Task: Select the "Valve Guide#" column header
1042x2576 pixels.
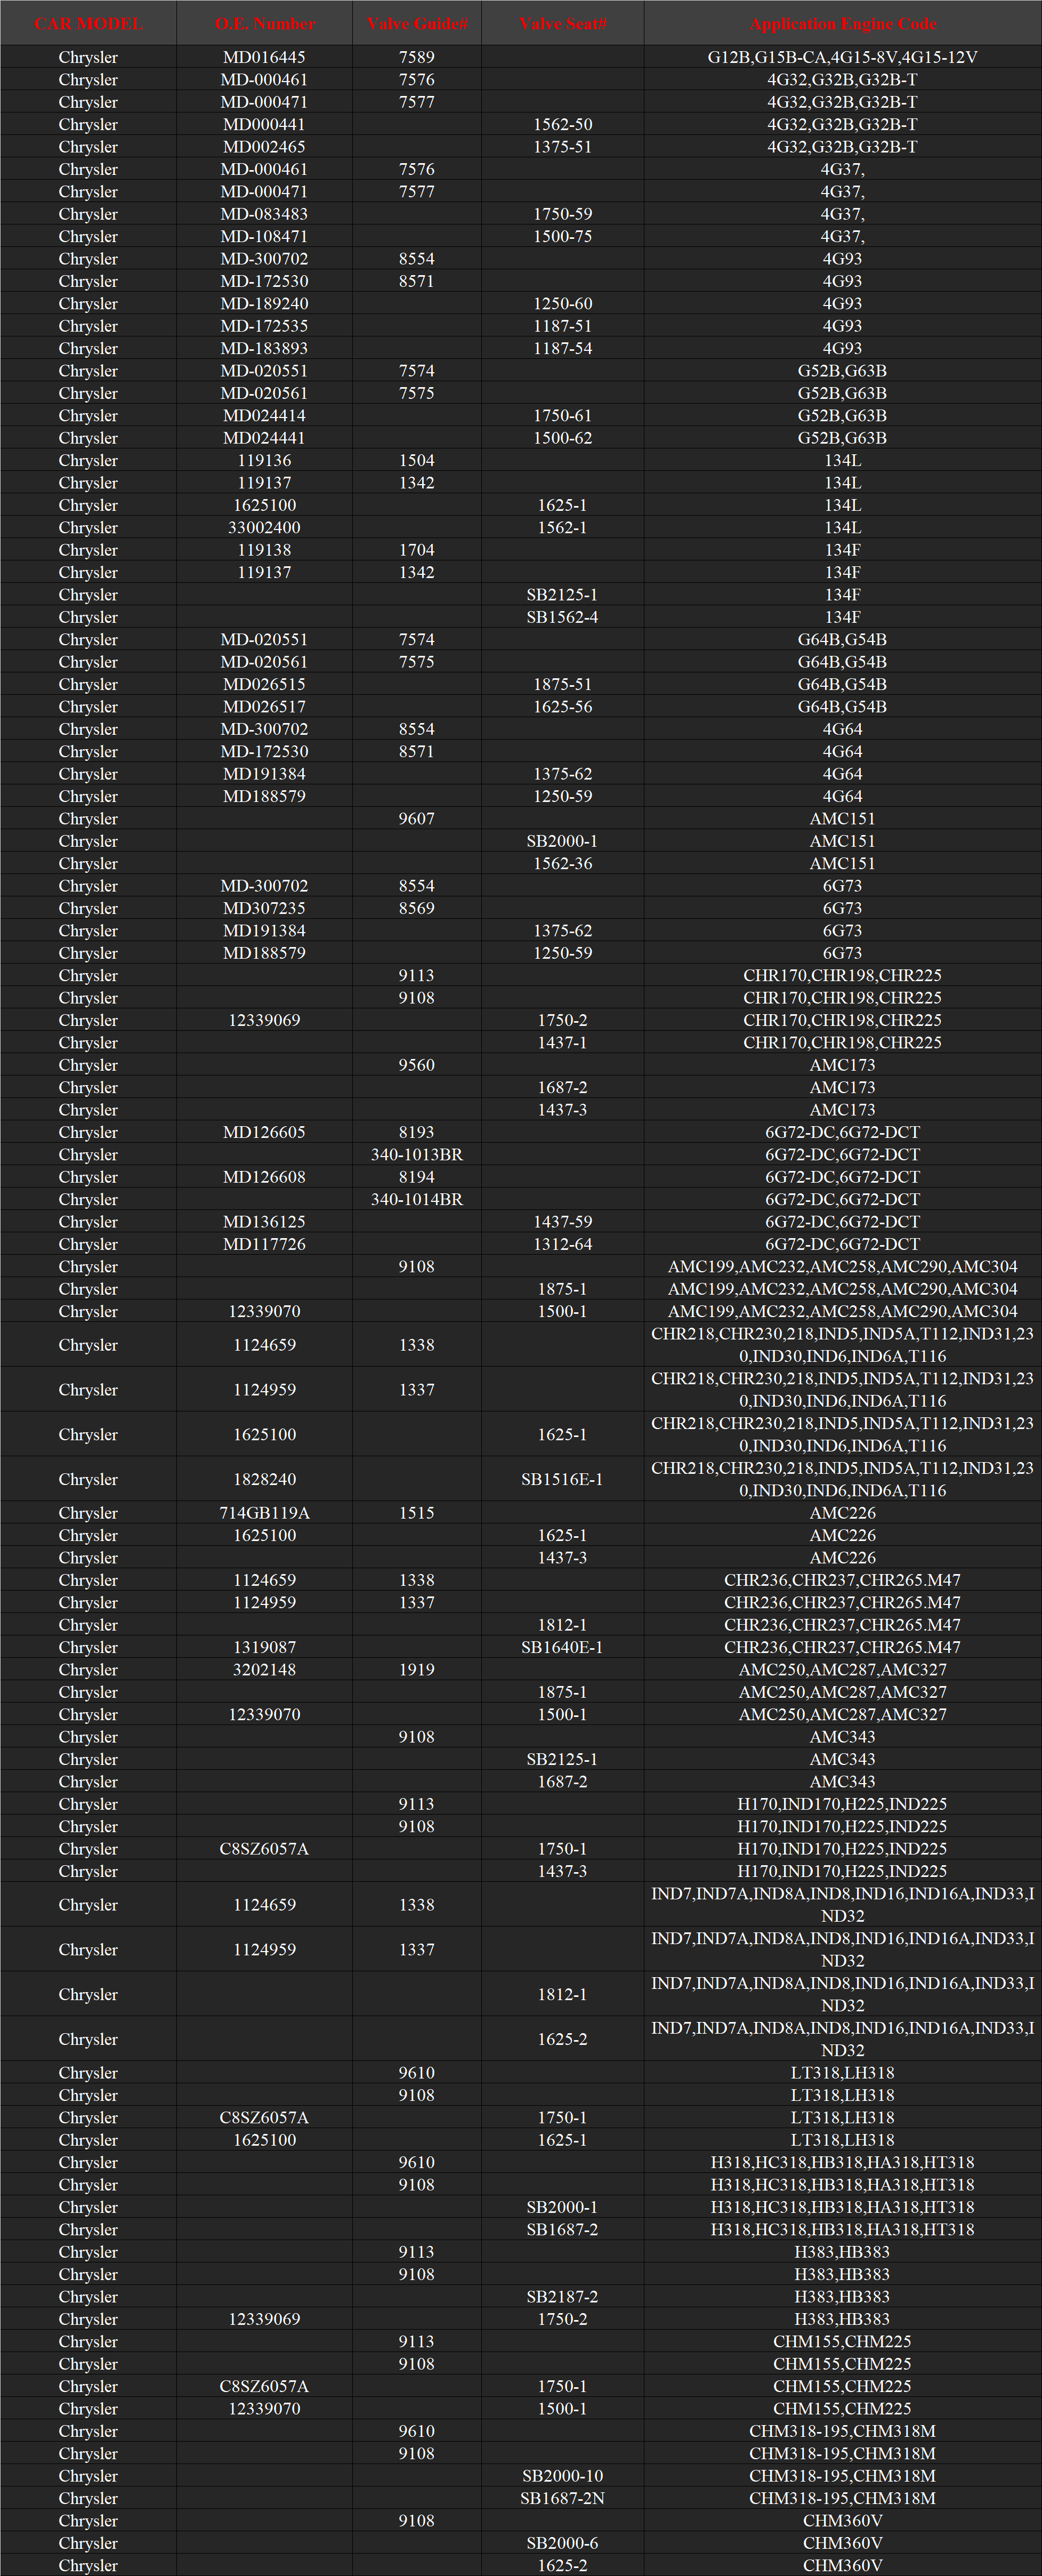Action: [x=417, y=24]
